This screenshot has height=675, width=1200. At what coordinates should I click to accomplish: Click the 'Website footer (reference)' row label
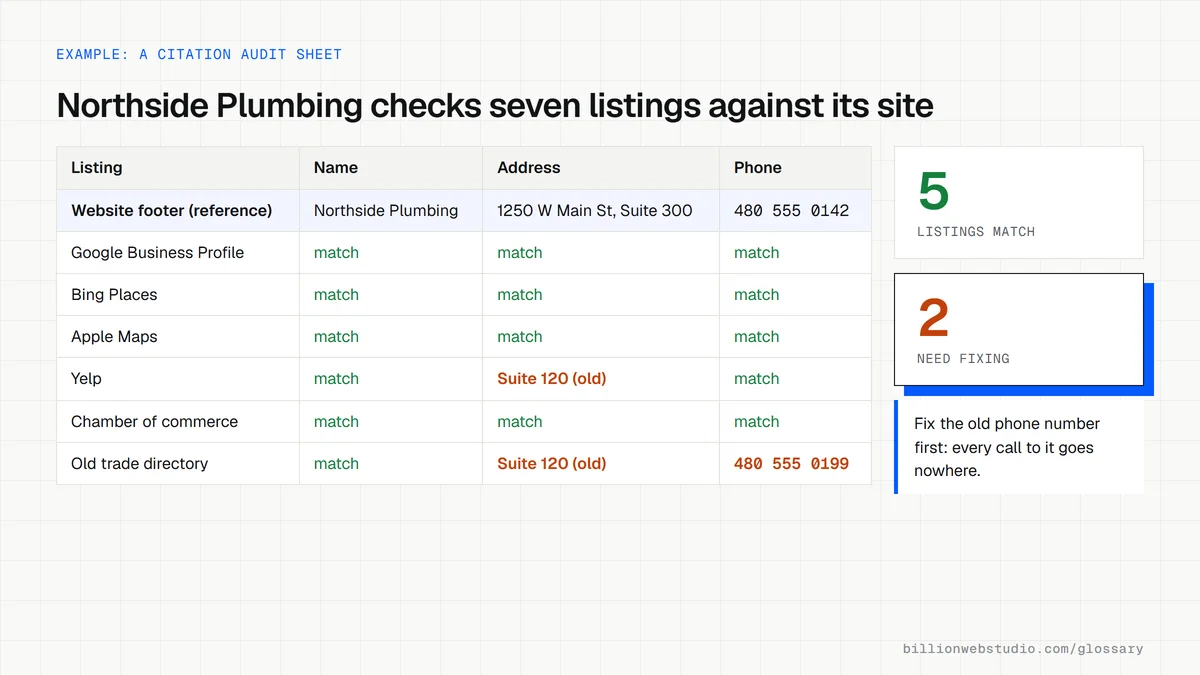[x=172, y=210]
